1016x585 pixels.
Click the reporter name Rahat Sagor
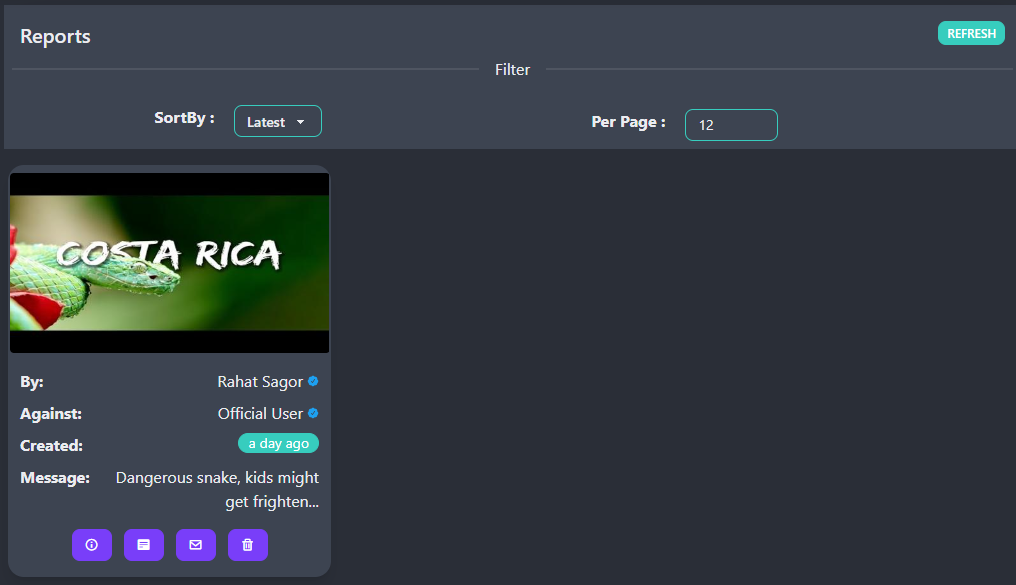tap(259, 382)
